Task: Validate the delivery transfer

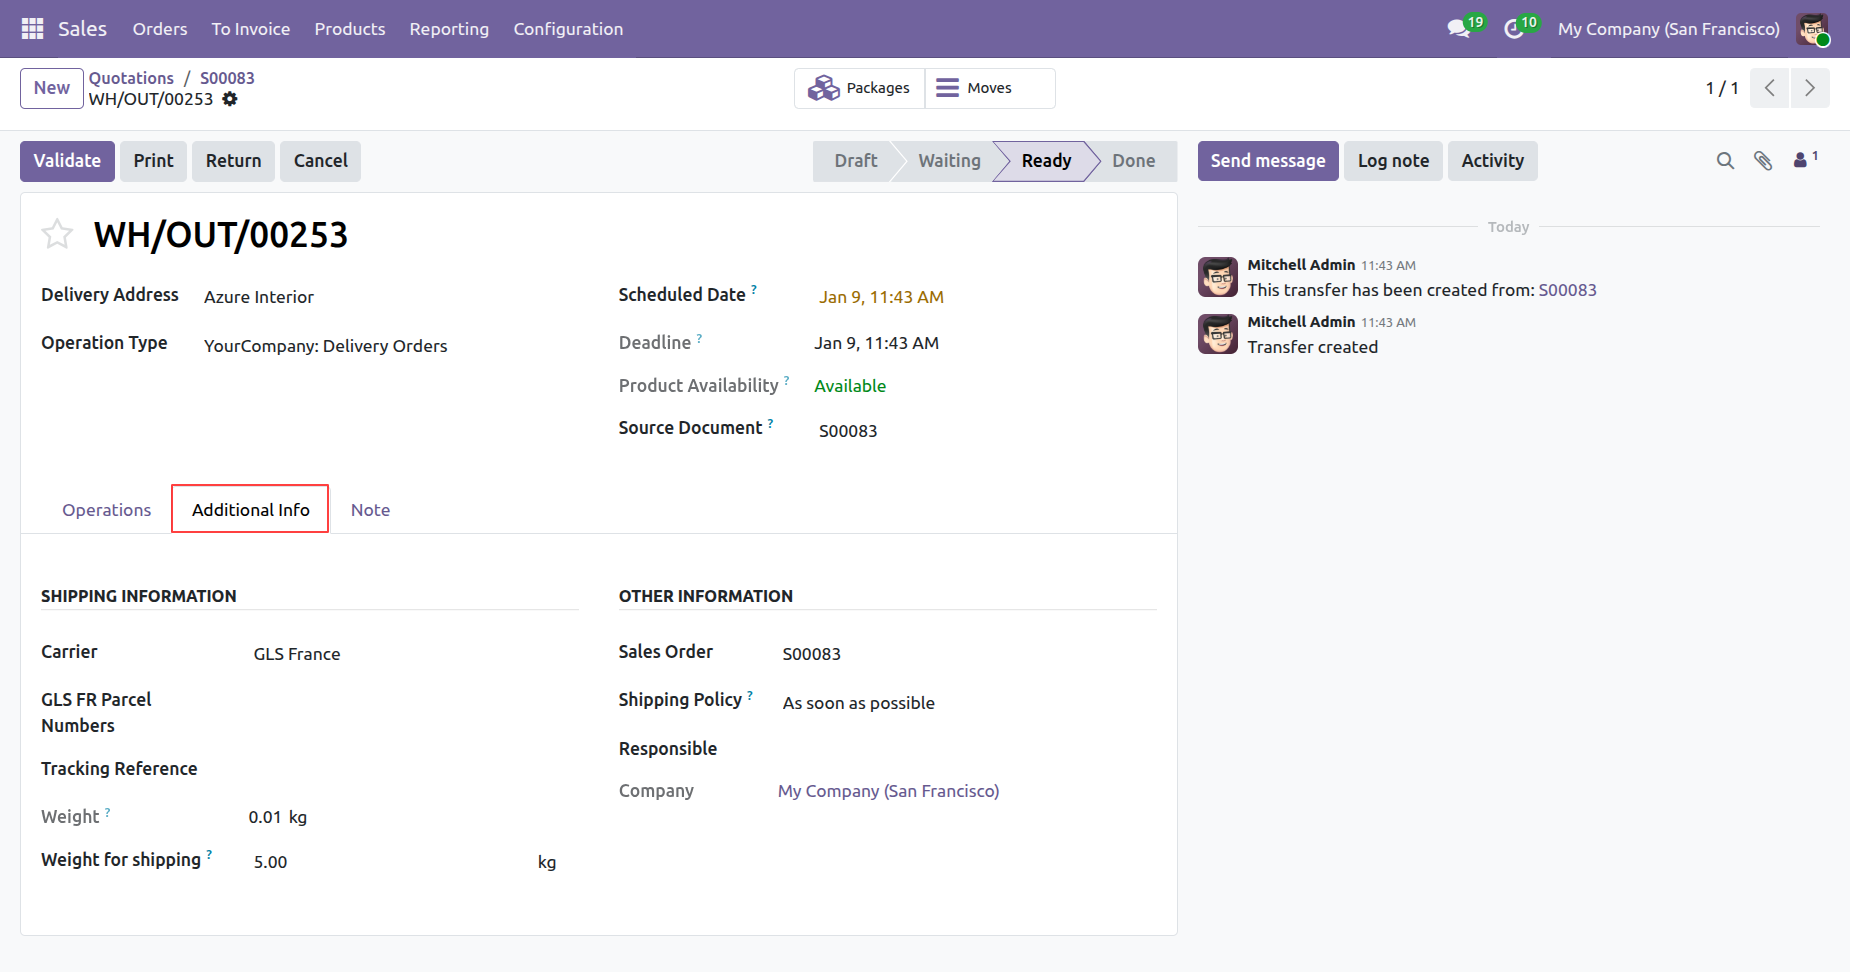Action: (67, 161)
